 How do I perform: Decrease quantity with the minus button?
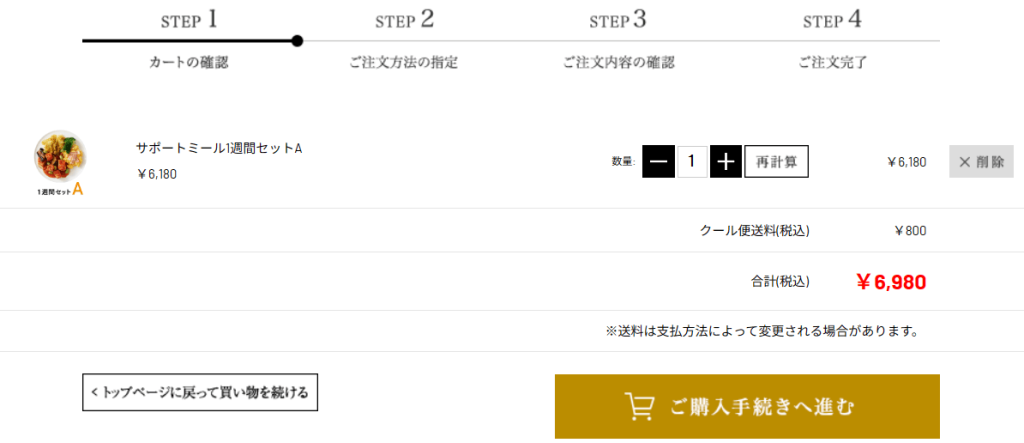coord(658,161)
